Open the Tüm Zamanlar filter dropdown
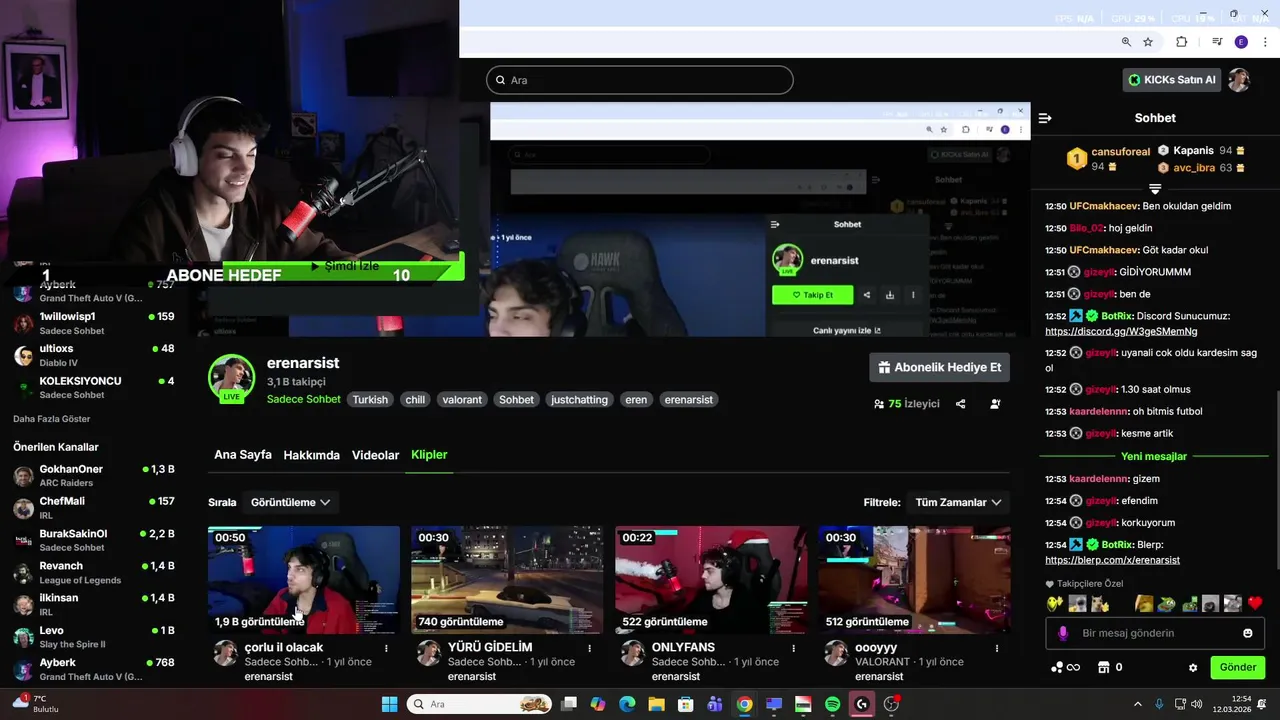The width and height of the screenshot is (1280, 720). (x=958, y=502)
